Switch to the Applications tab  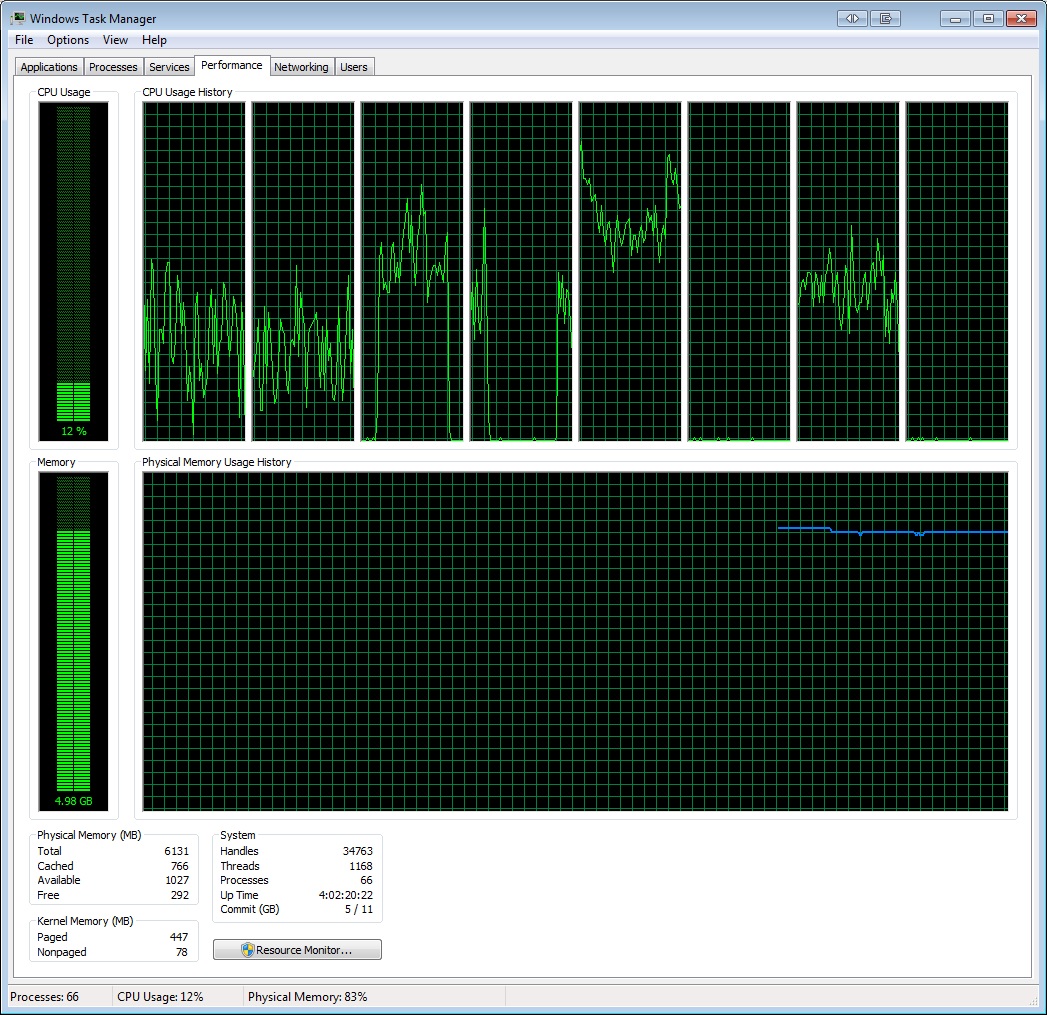point(49,67)
